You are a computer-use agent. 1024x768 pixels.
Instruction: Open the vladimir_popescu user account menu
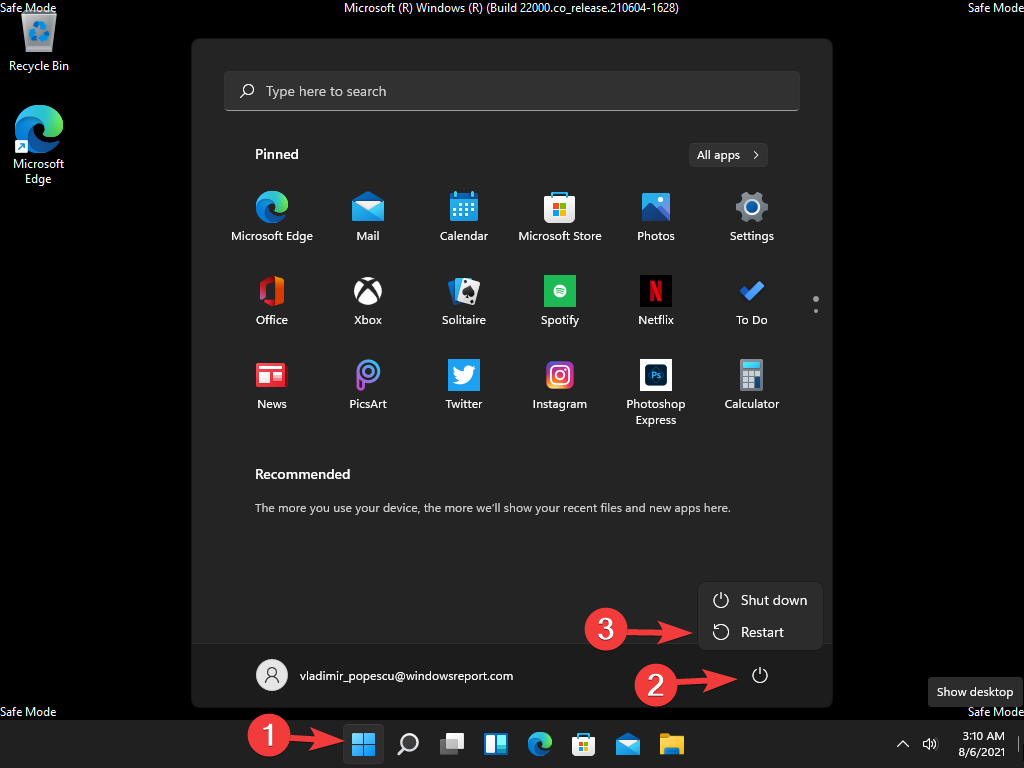pos(385,675)
